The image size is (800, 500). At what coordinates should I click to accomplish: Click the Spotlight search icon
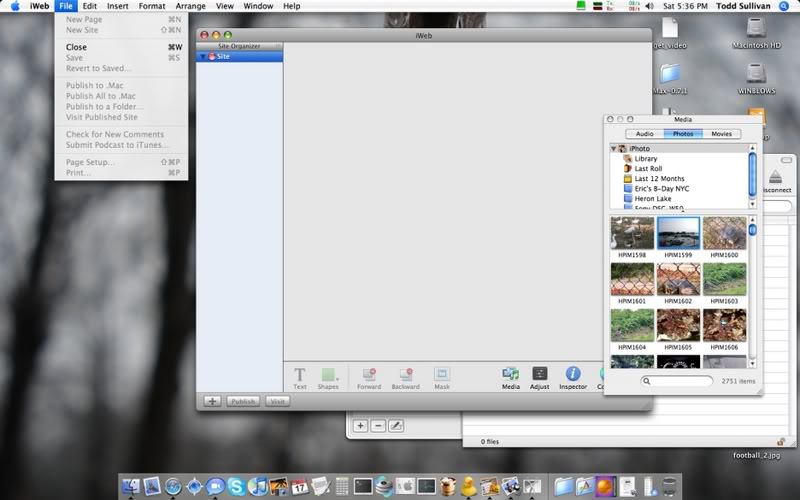pyautogui.click(x=784, y=6)
